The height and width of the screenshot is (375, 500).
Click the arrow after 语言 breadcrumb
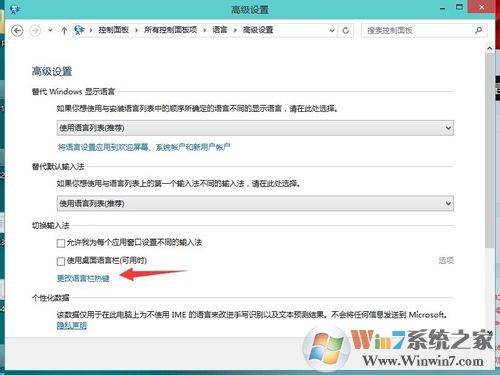pos(235,30)
